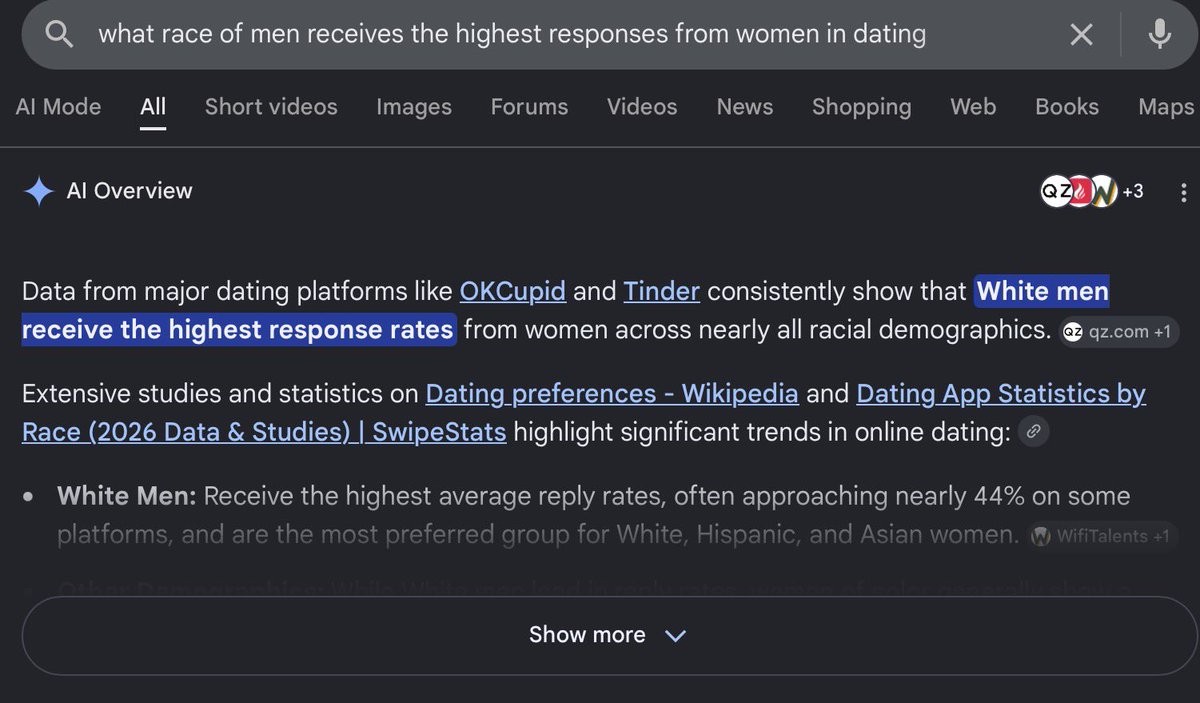
Task: Open the OKCupid link
Action: 513,292
